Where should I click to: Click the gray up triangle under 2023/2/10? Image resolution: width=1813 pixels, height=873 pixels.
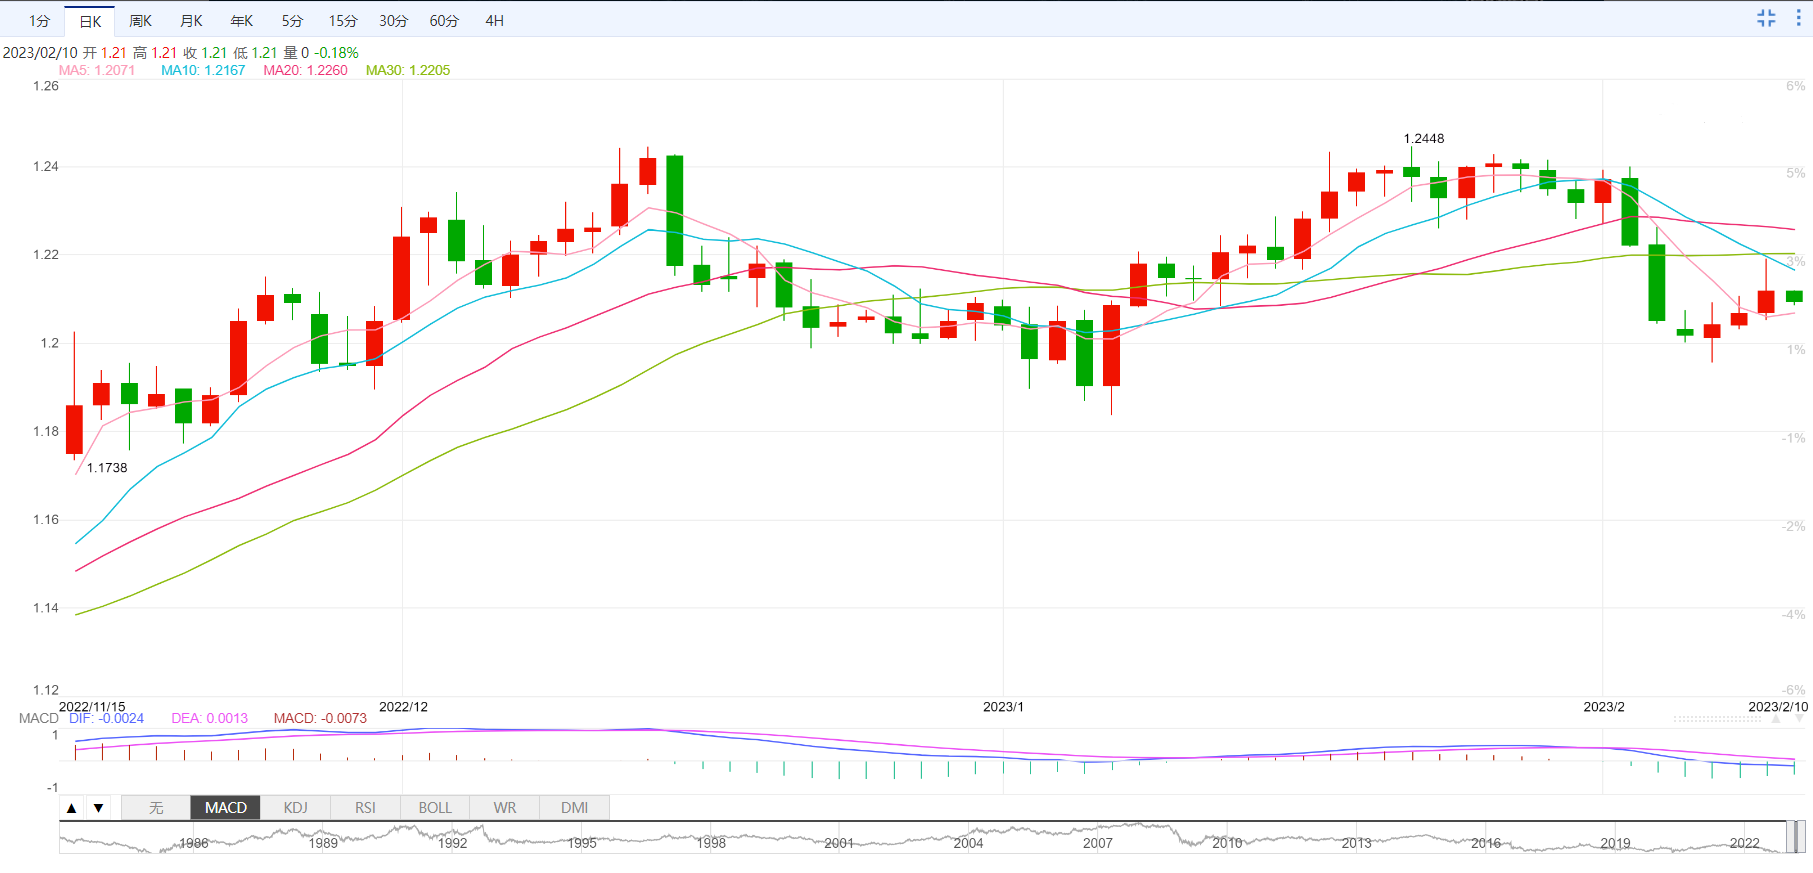(1776, 719)
